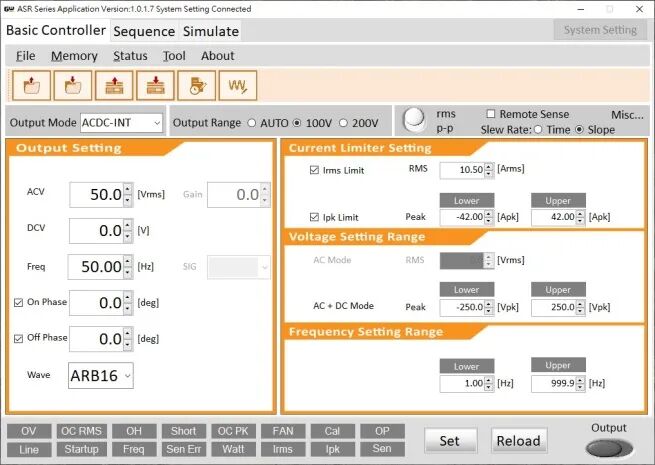Click the Startup status indicator
Screen dimensions: 655x465
tap(81, 450)
